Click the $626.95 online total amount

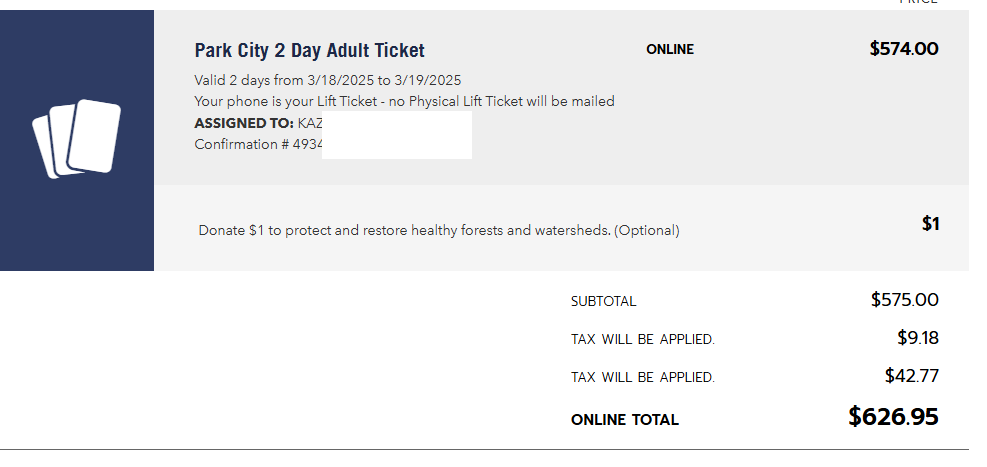click(893, 417)
